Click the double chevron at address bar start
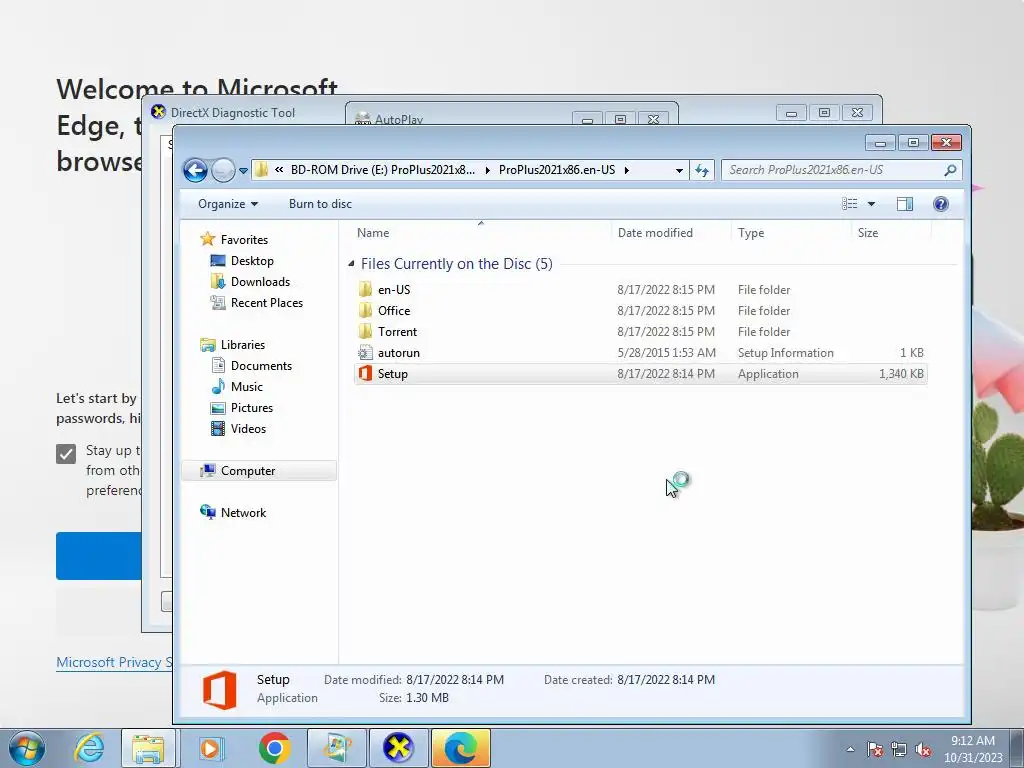1024x768 pixels. coord(279,170)
